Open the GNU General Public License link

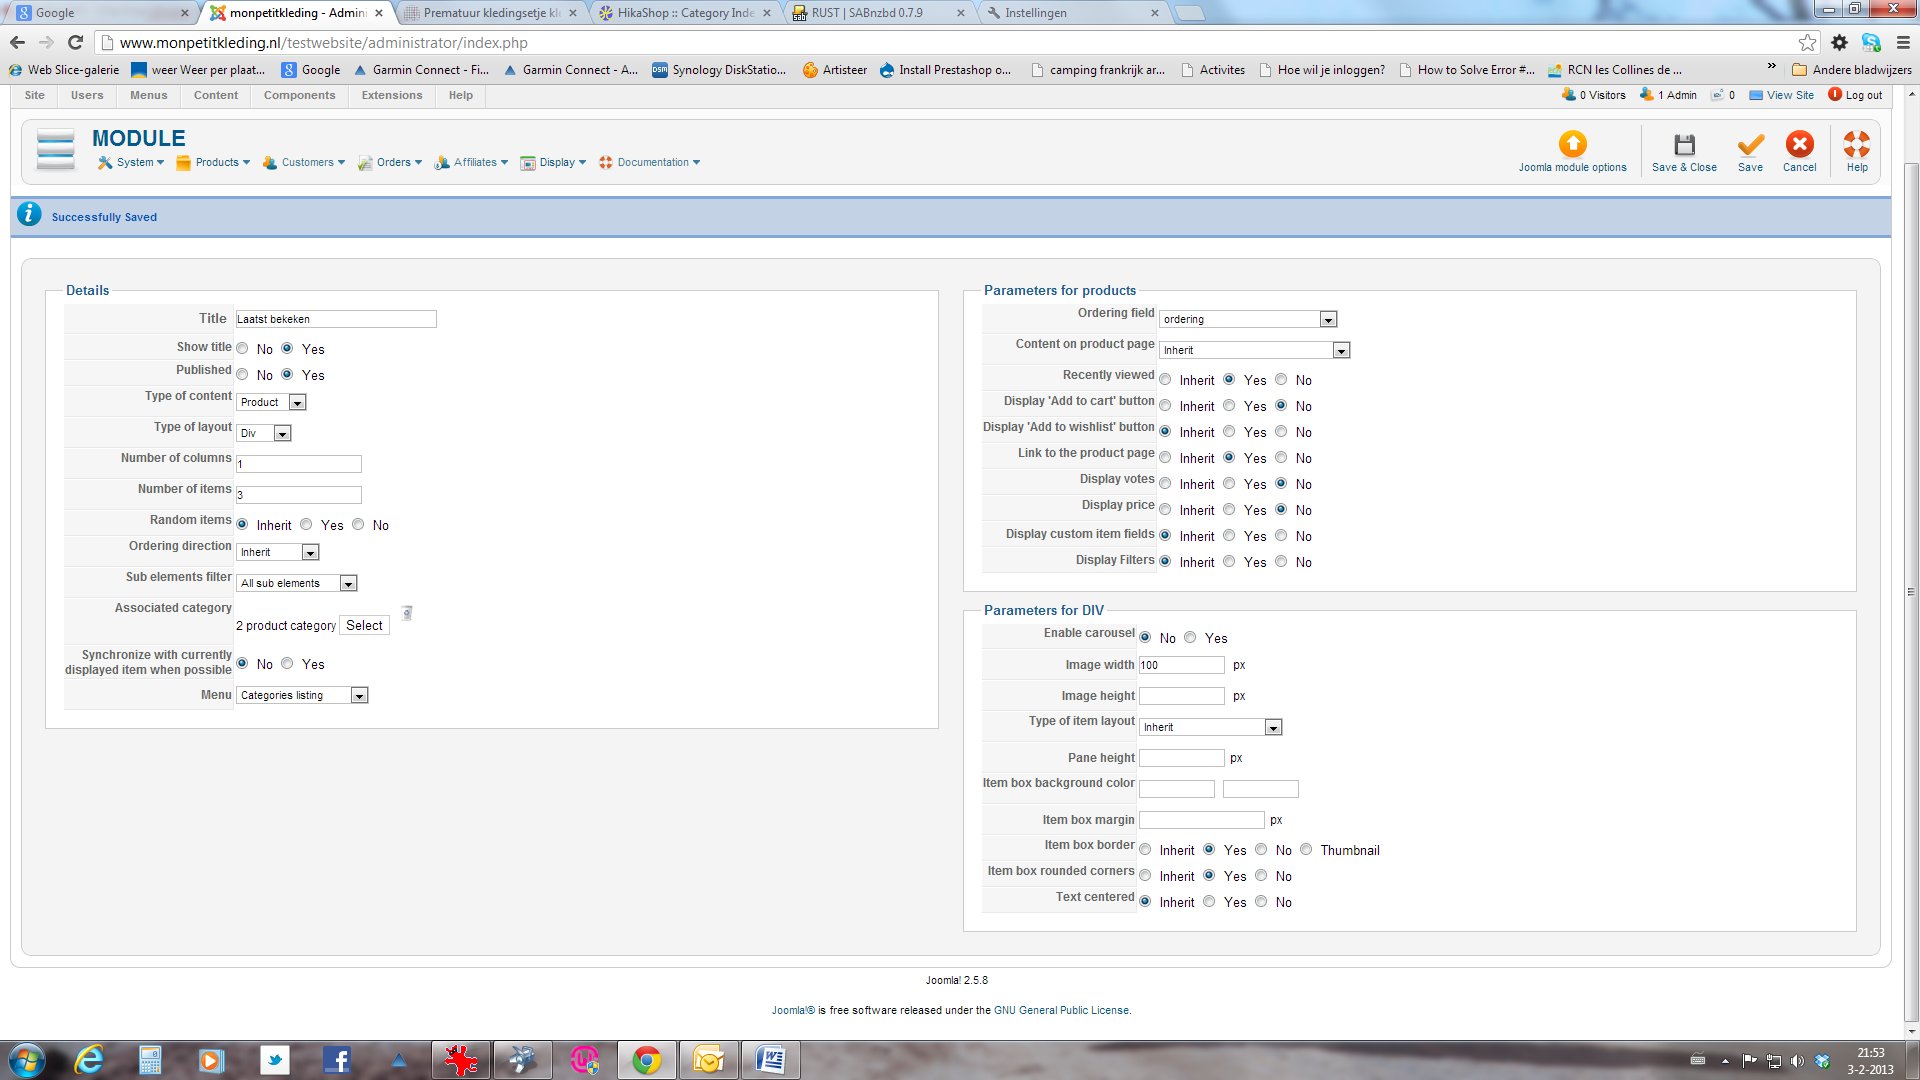coord(1061,1010)
